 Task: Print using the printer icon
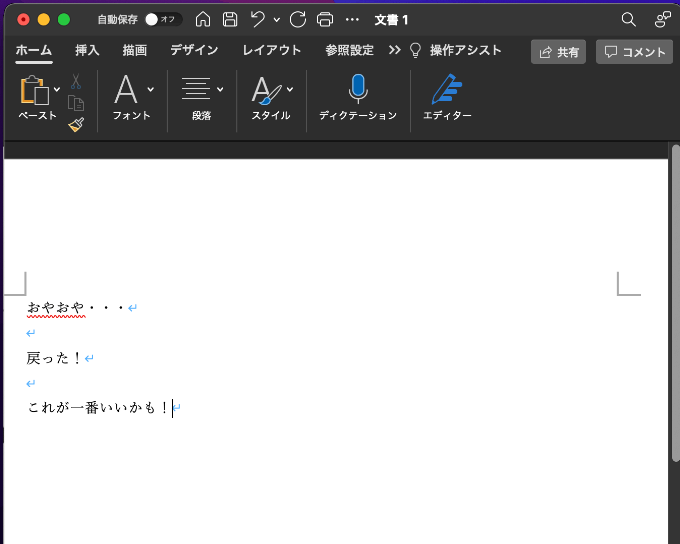tap(324, 19)
